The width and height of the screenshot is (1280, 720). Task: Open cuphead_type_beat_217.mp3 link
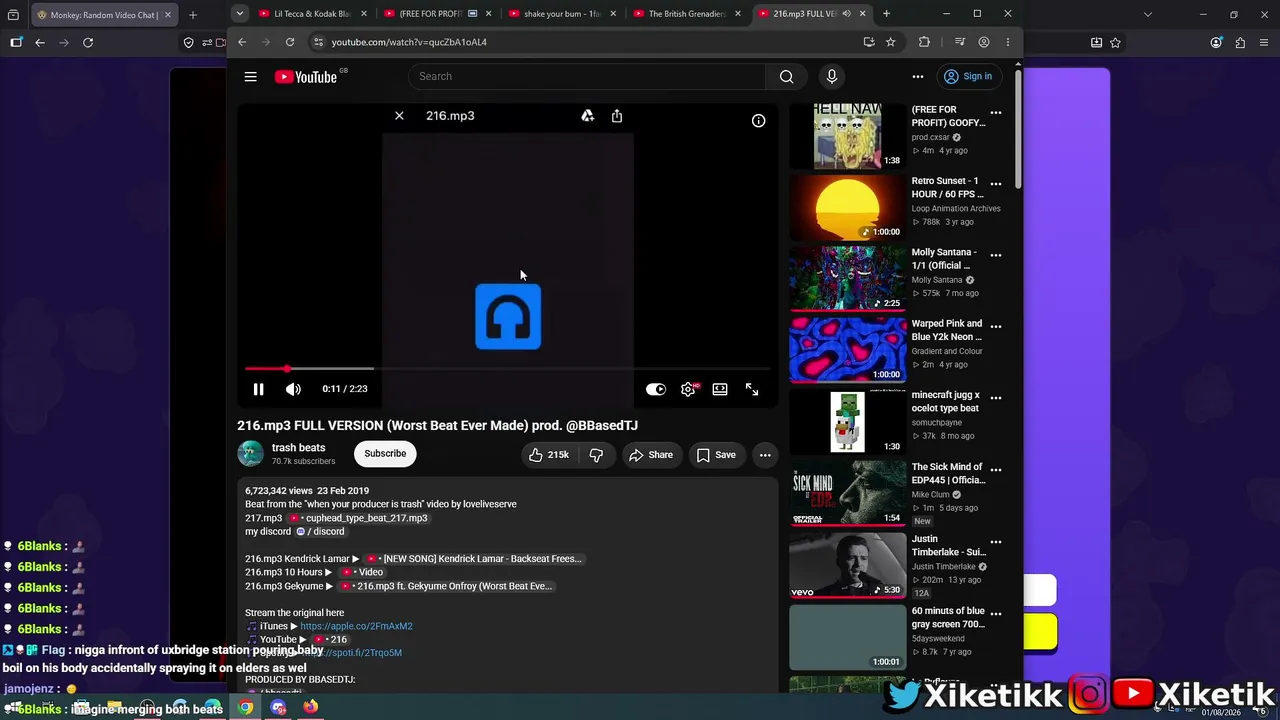[x=358, y=518]
